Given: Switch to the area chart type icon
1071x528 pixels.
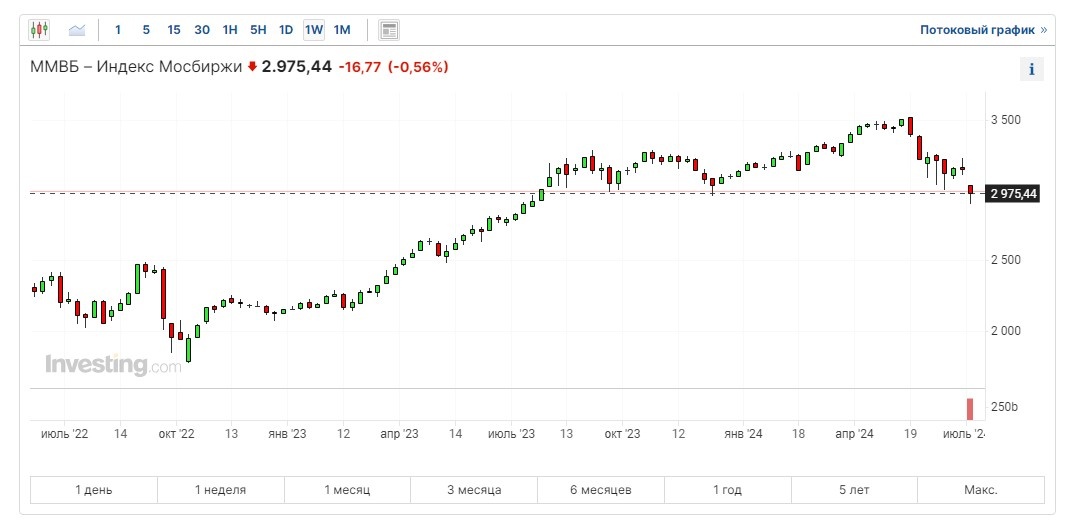Looking at the screenshot, I should (x=76, y=29).
